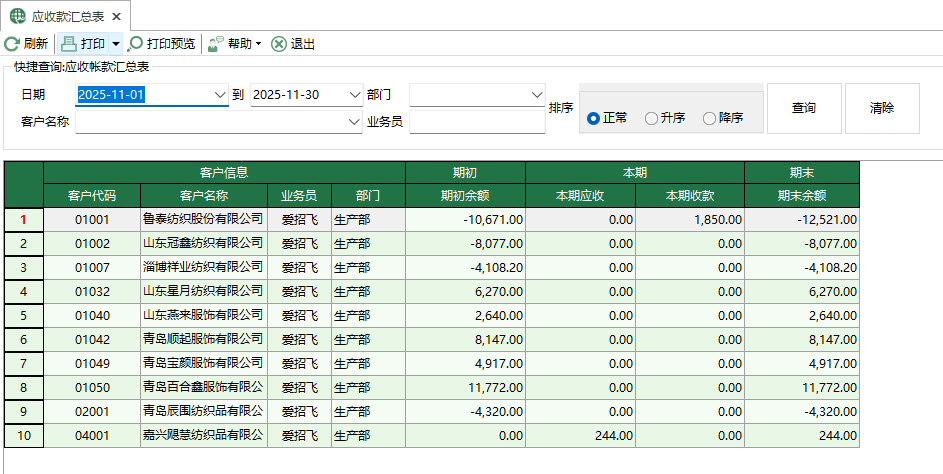
Task: Click the 业务员 salesperson input field
Action: click(x=477, y=122)
